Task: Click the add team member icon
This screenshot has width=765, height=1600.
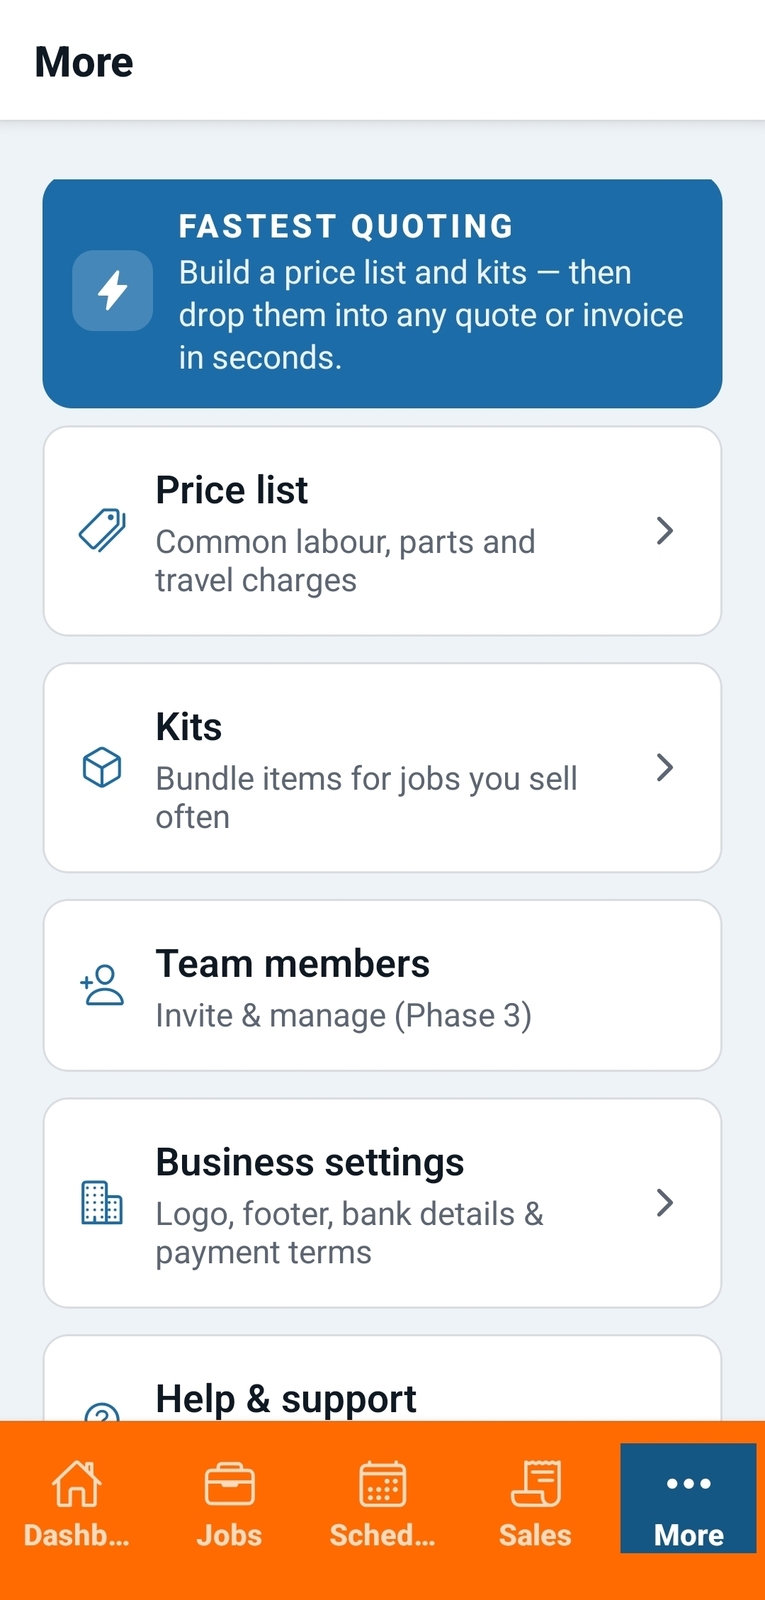Action: point(102,985)
